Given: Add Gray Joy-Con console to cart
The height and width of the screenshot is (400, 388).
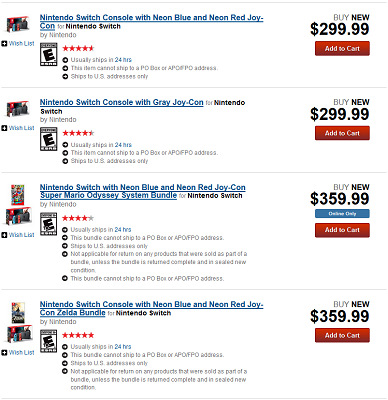Looking at the screenshot, I should pyautogui.click(x=342, y=133).
